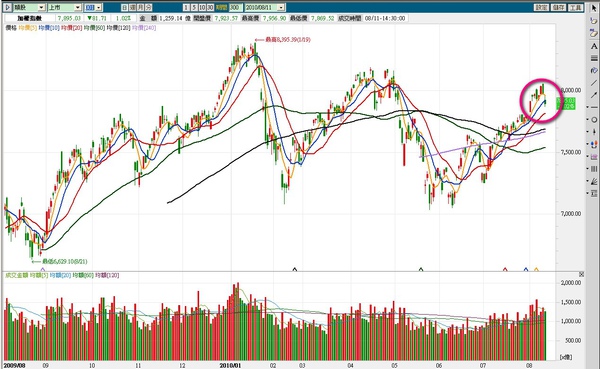The width and height of the screenshot is (600, 369).
Task: Switch to daily (日) chart period
Action: (125, 7)
